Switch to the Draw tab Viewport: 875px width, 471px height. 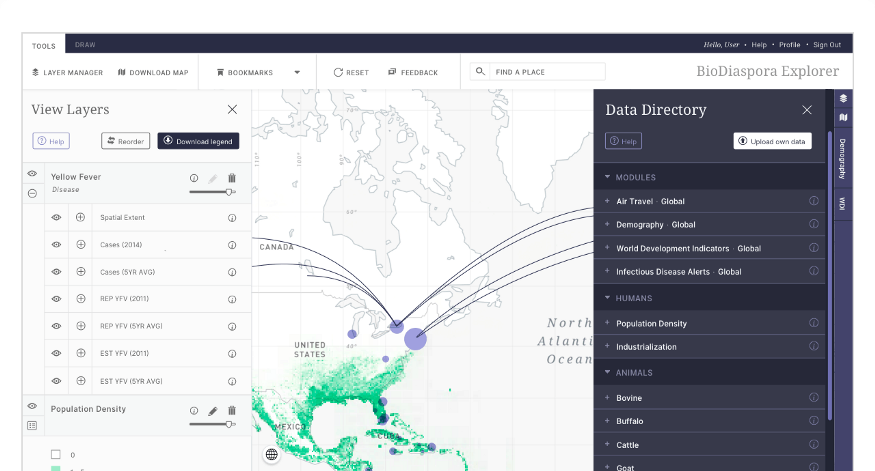click(x=85, y=45)
